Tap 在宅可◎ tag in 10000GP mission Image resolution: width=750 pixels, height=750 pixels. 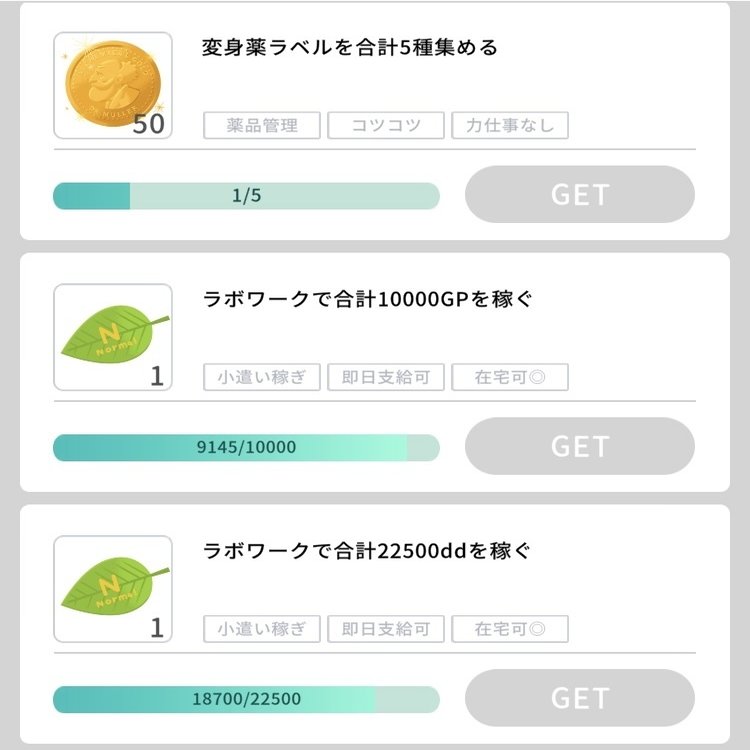510,378
